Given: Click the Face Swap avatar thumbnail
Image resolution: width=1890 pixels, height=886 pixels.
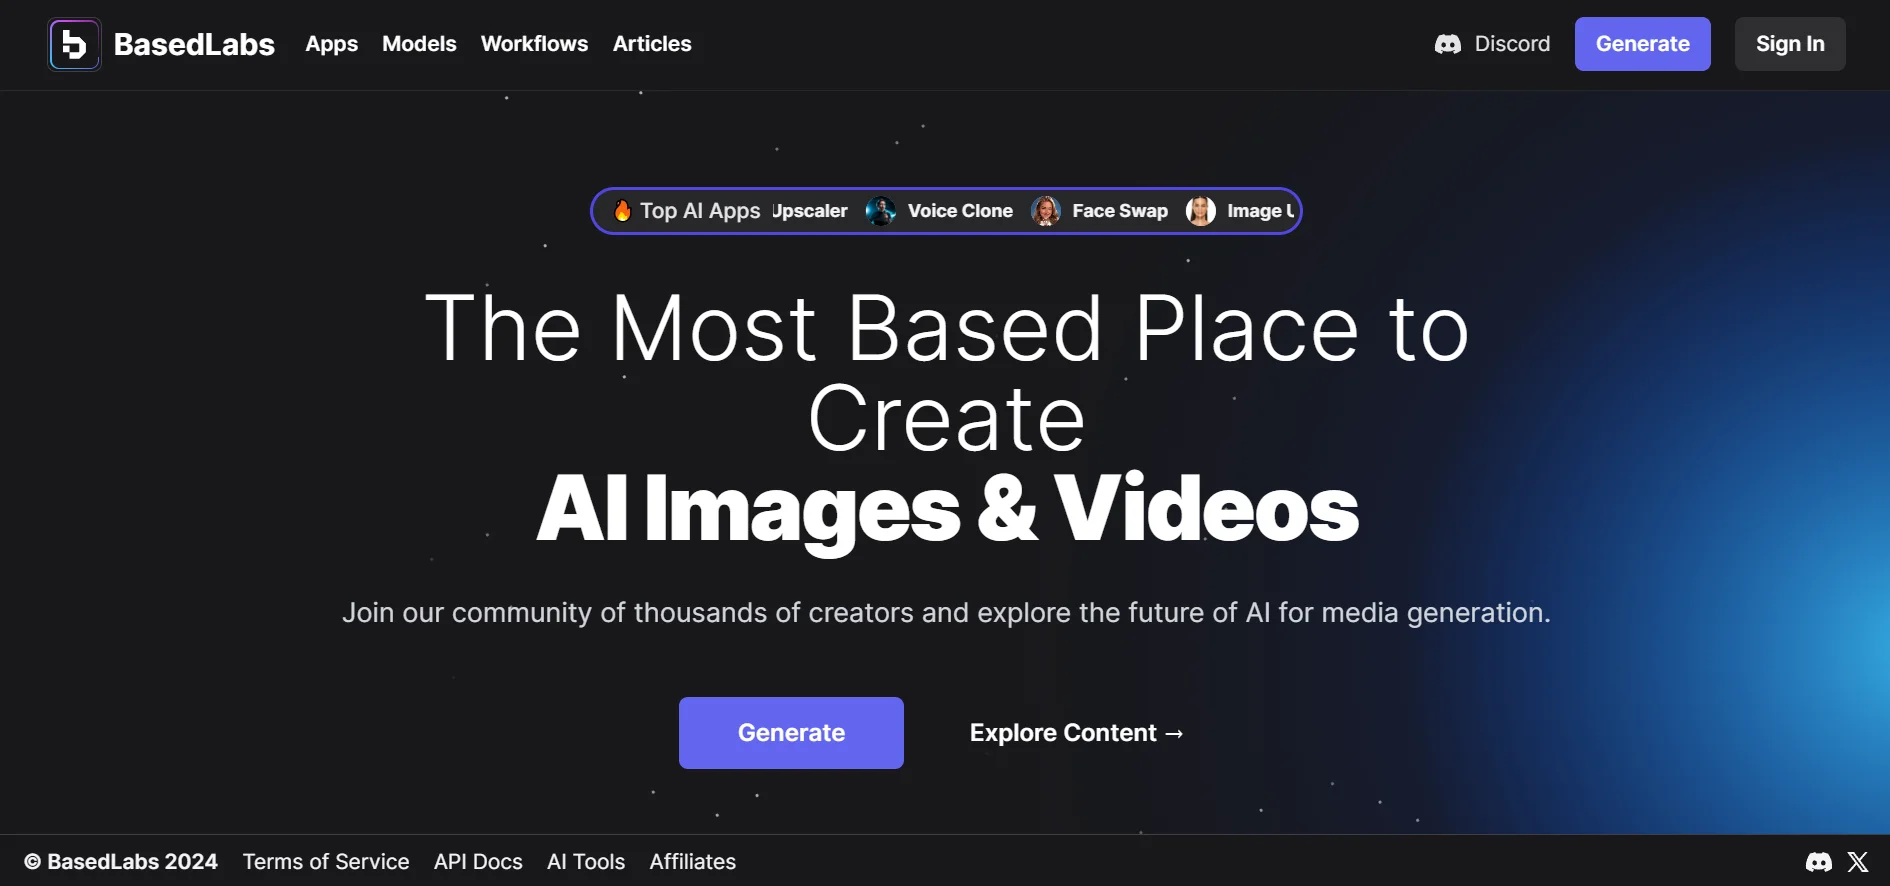Looking at the screenshot, I should tap(1045, 211).
